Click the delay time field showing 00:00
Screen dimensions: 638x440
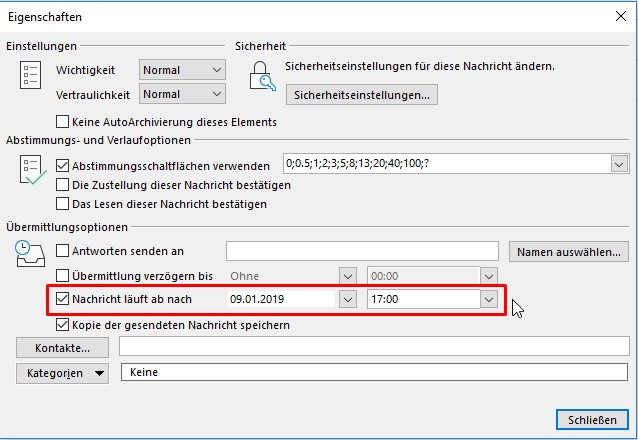(x=424, y=276)
